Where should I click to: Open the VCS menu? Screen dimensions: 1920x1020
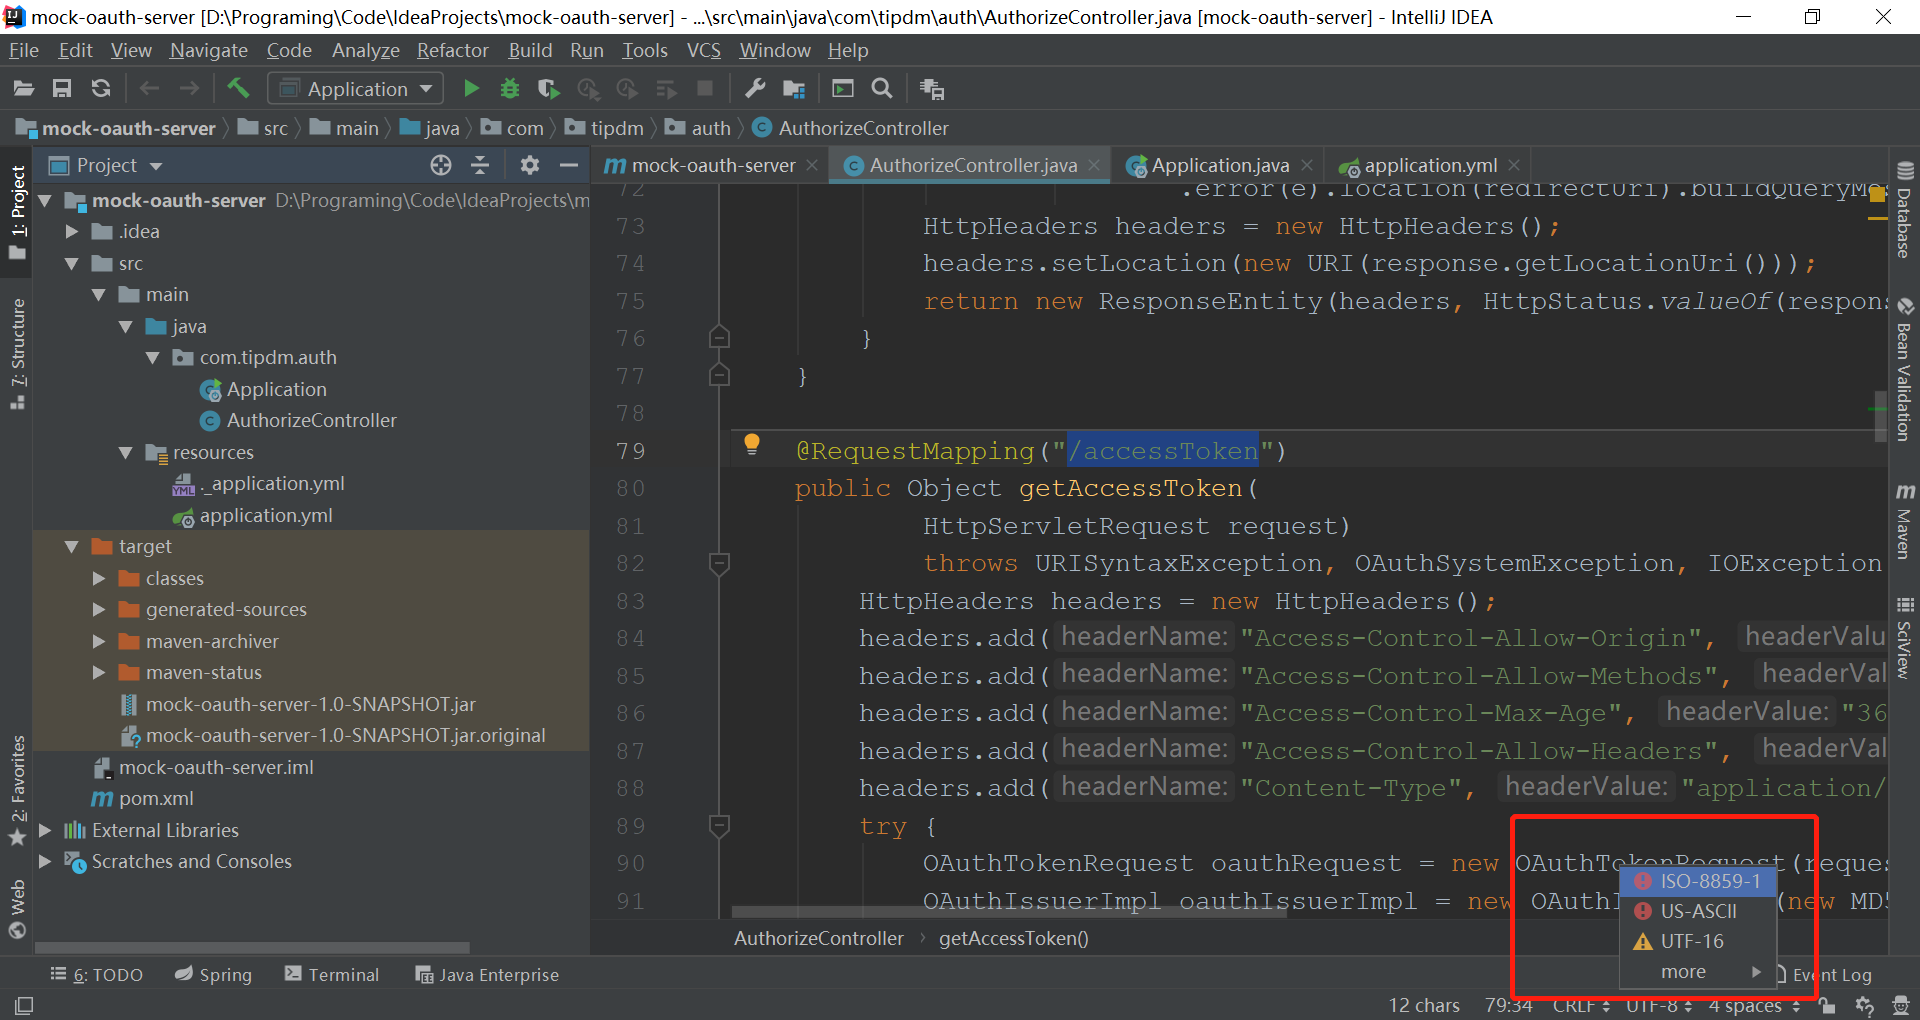pyautogui.click(x=704, y=50)
